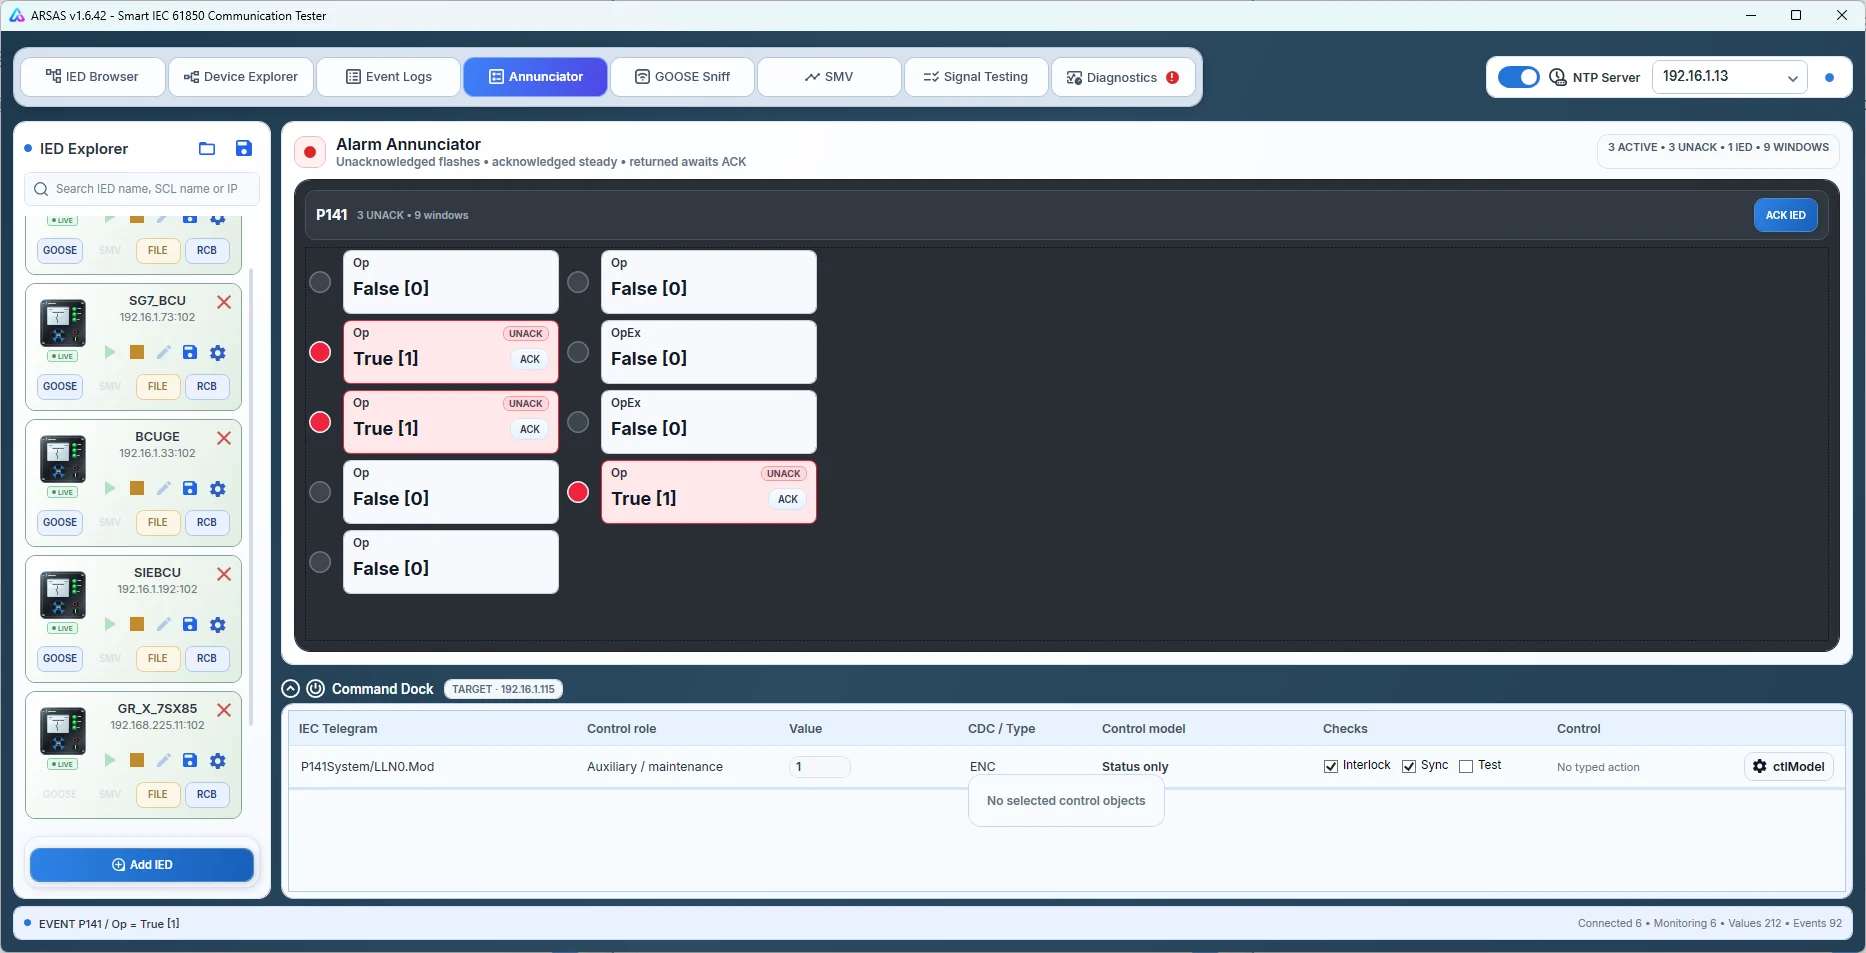
Task: Click the red Alarm Annunciator record icon
Action: pos(310,152)
